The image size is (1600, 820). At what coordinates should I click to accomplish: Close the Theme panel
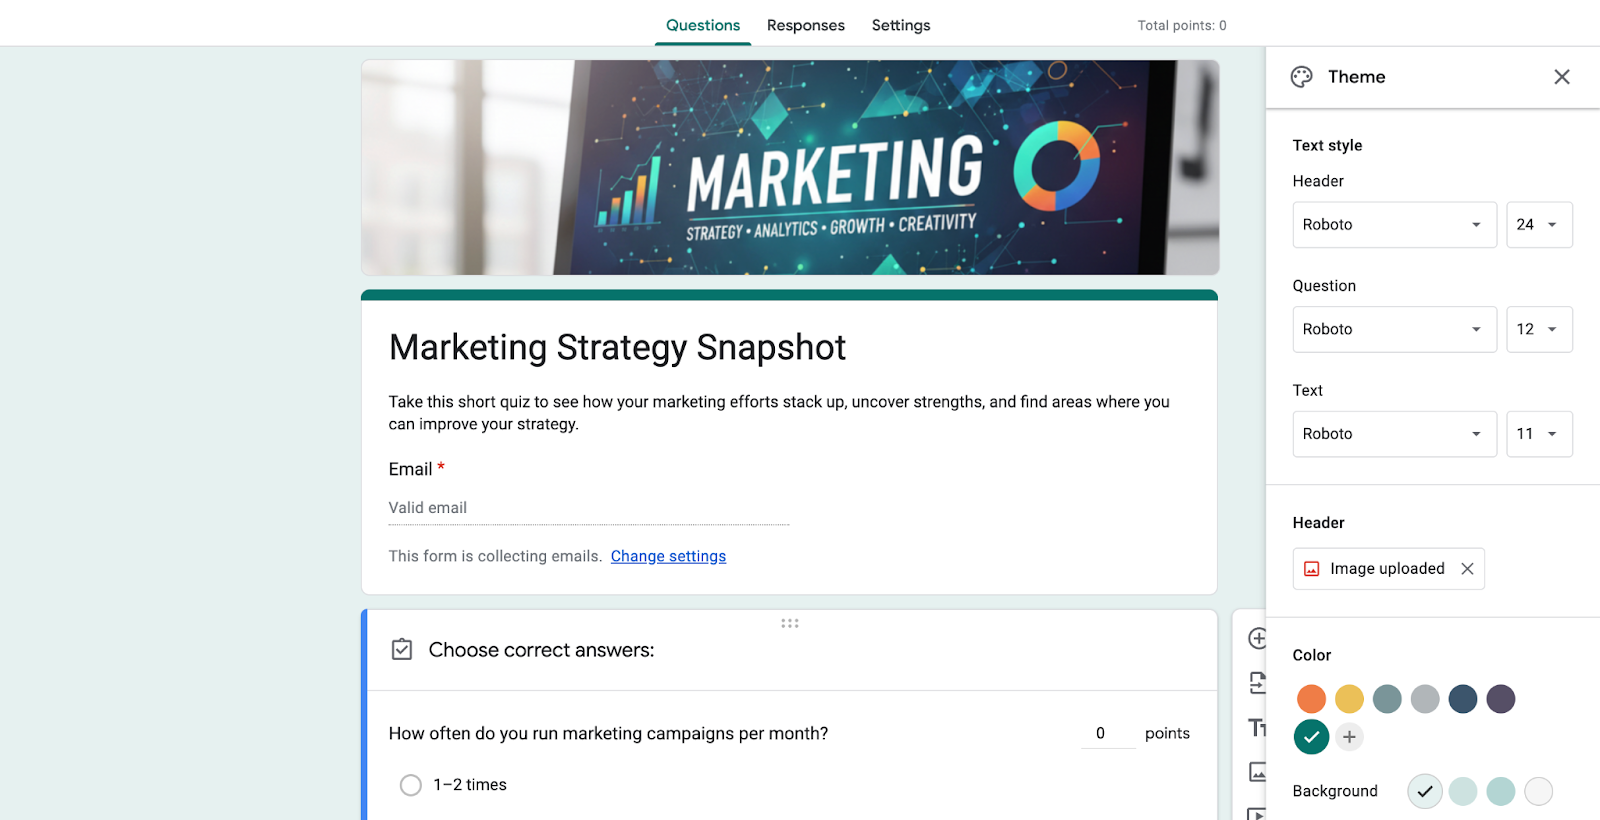[x=1561, y=77]
